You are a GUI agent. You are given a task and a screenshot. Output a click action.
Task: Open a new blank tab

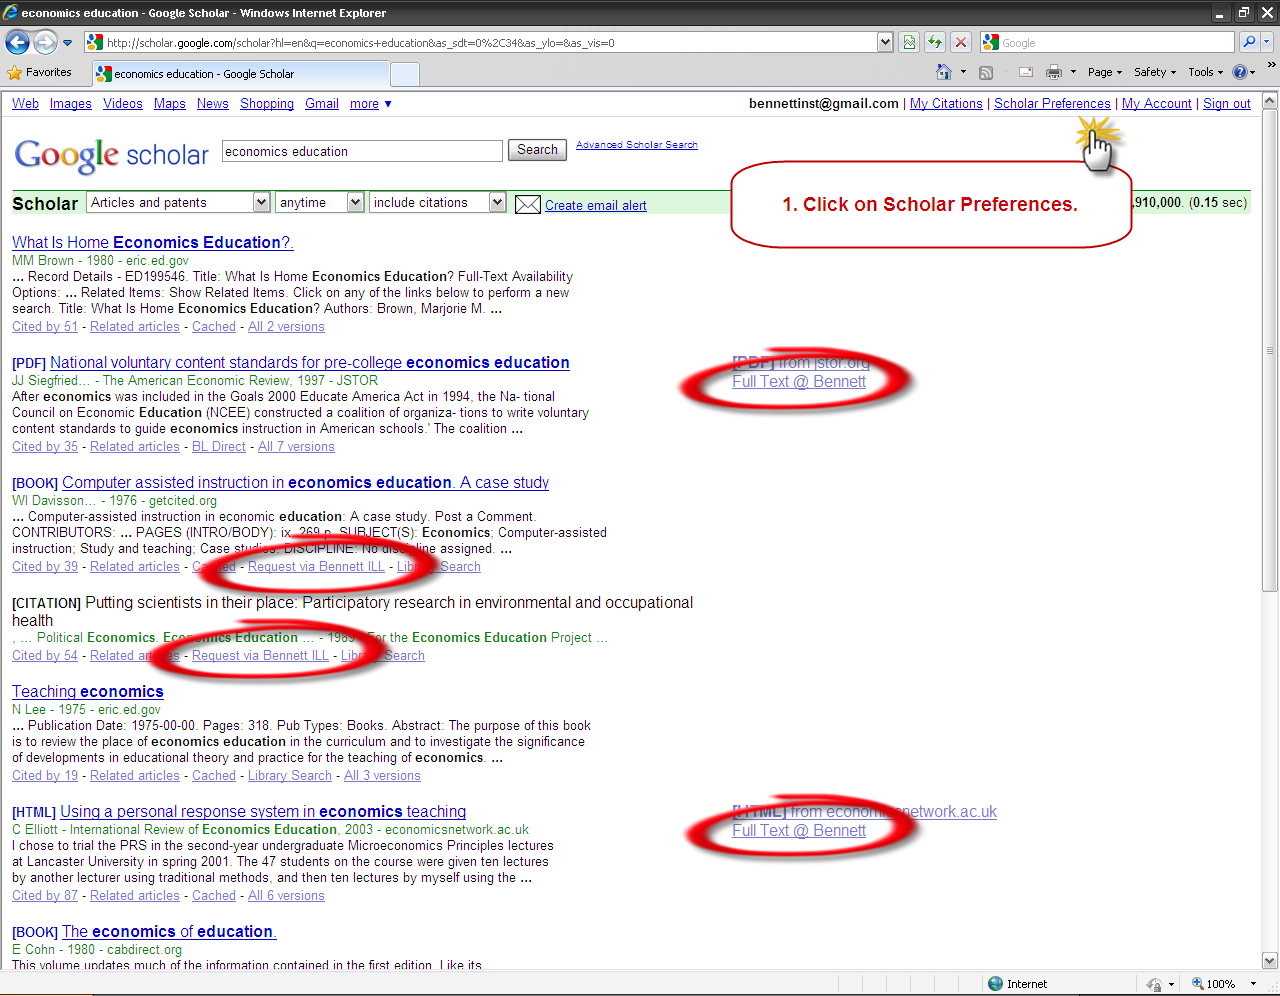pos(404,74)
